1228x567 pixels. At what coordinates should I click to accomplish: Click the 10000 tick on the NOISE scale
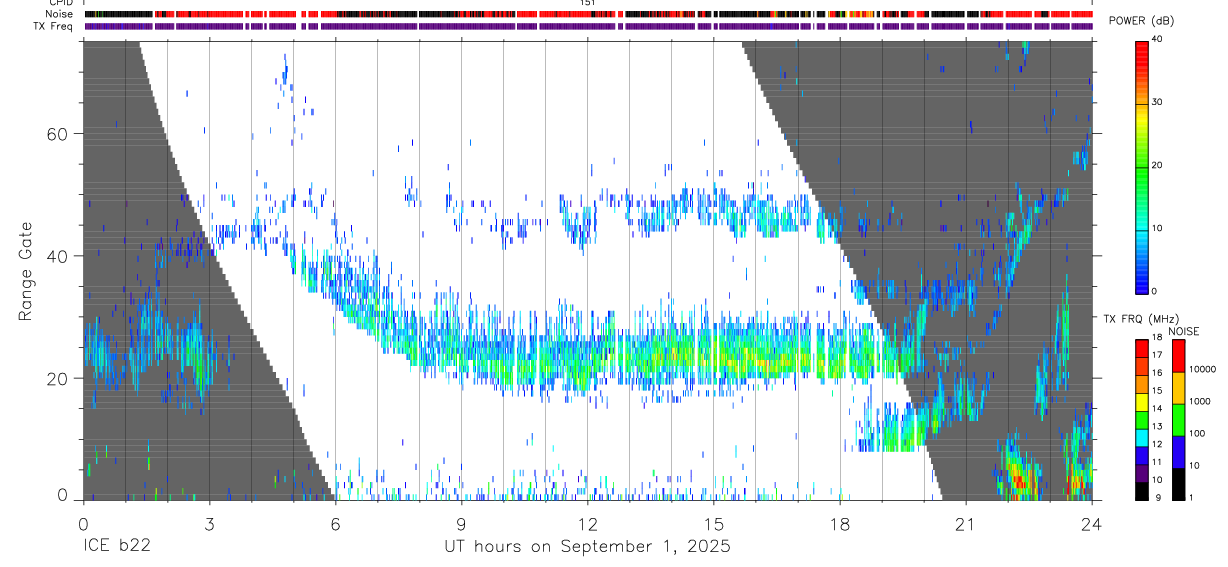pyautogui.click(x=1202, y=370)
